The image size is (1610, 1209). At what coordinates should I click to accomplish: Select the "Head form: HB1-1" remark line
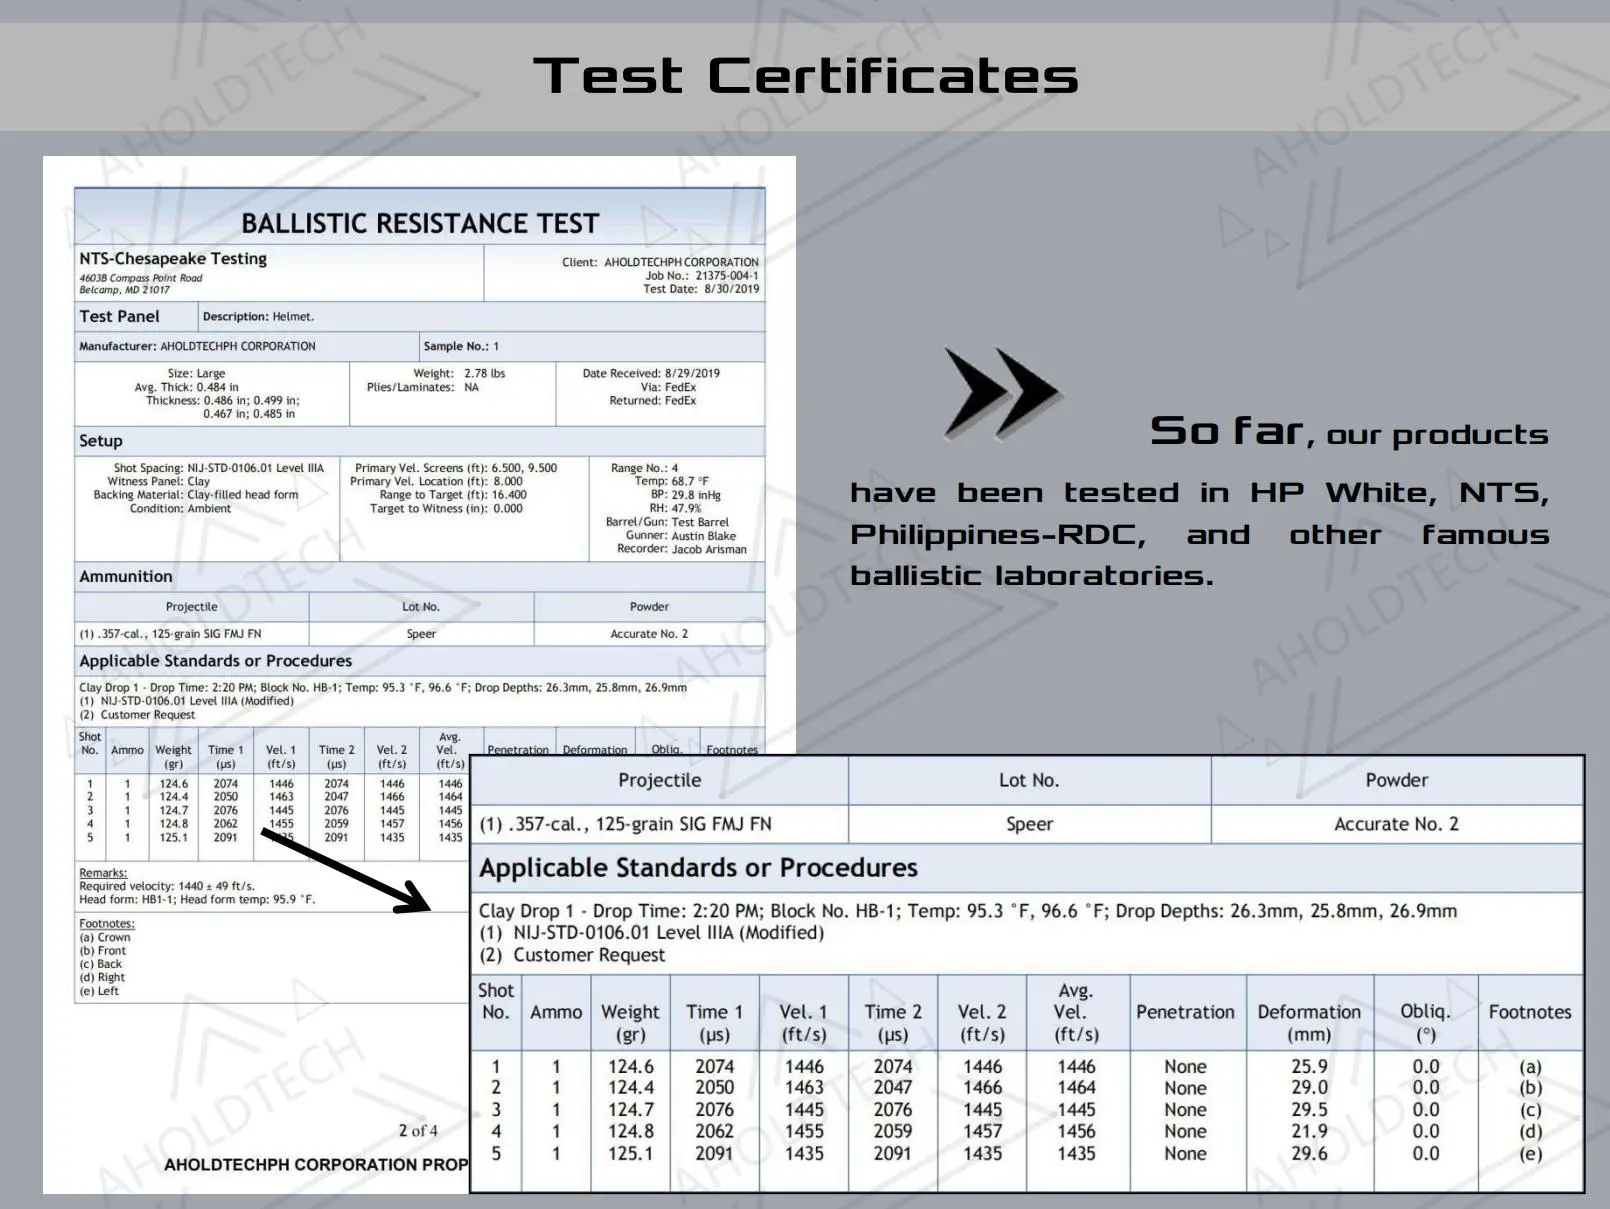pyautogui.click(x=197, y=899)
